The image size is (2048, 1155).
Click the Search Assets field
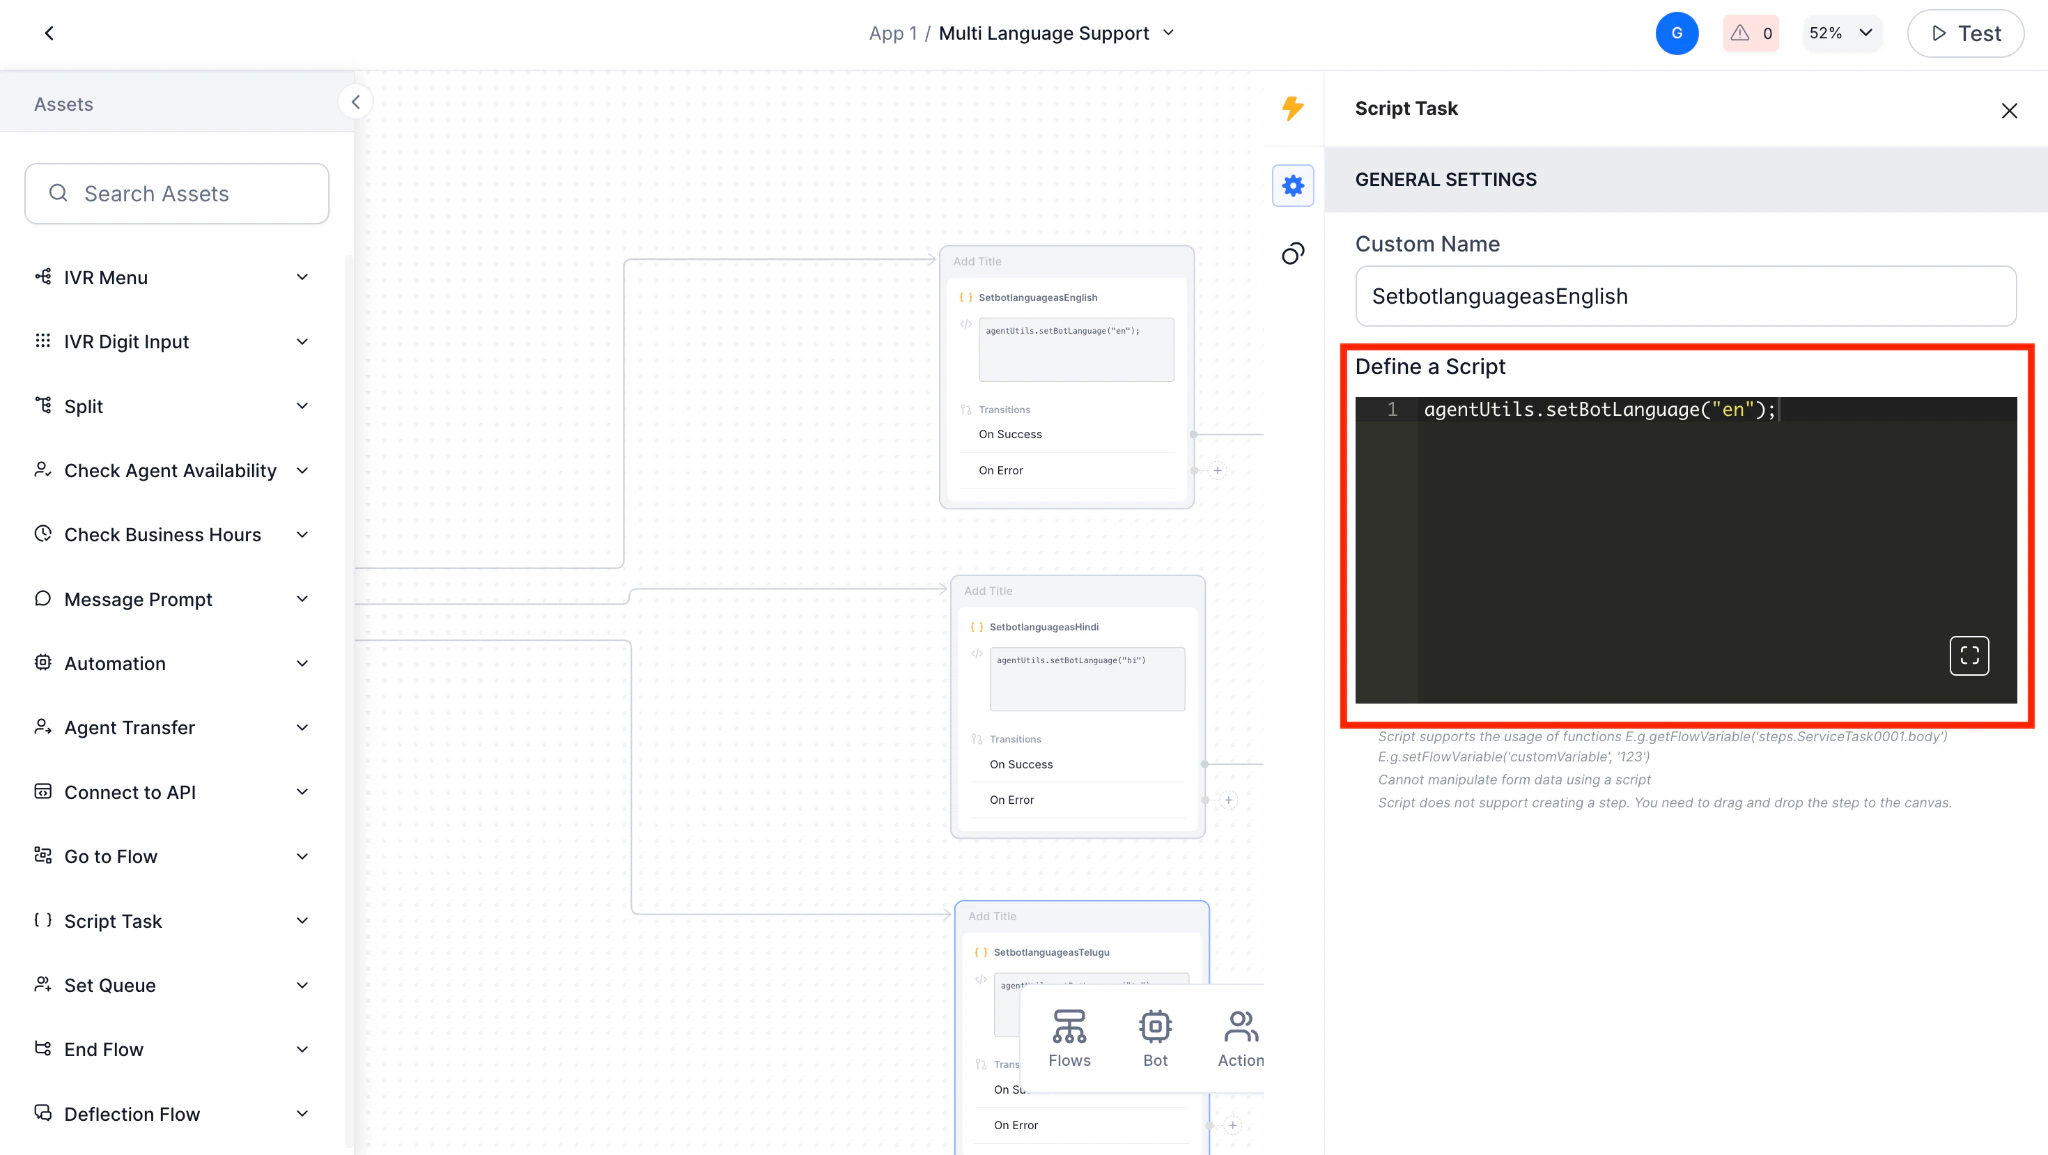pyautogui.click(x=177, y=194)
